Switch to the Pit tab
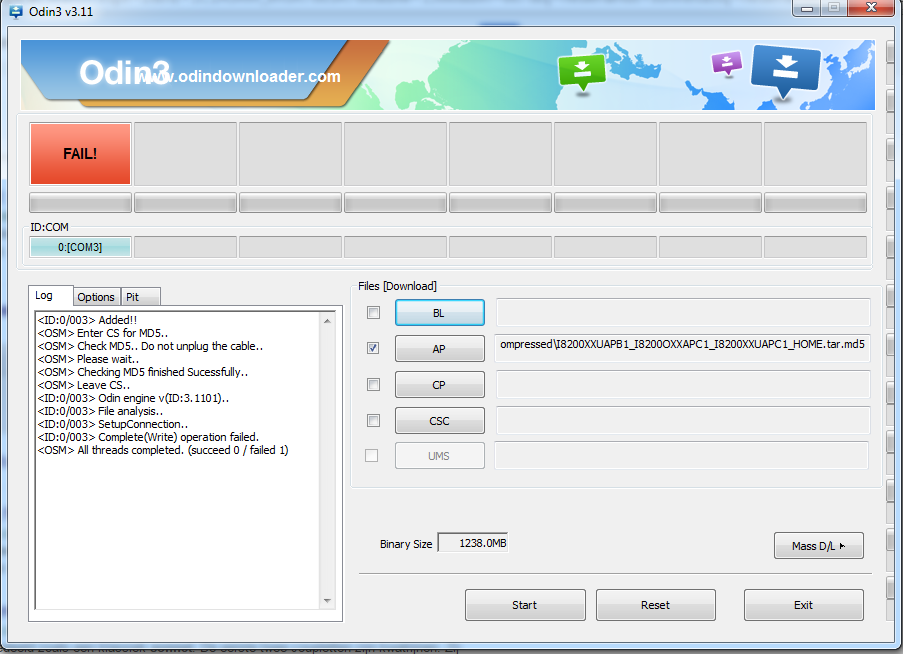This screenshot has width=903, height=654. click(x=141, y=297)
